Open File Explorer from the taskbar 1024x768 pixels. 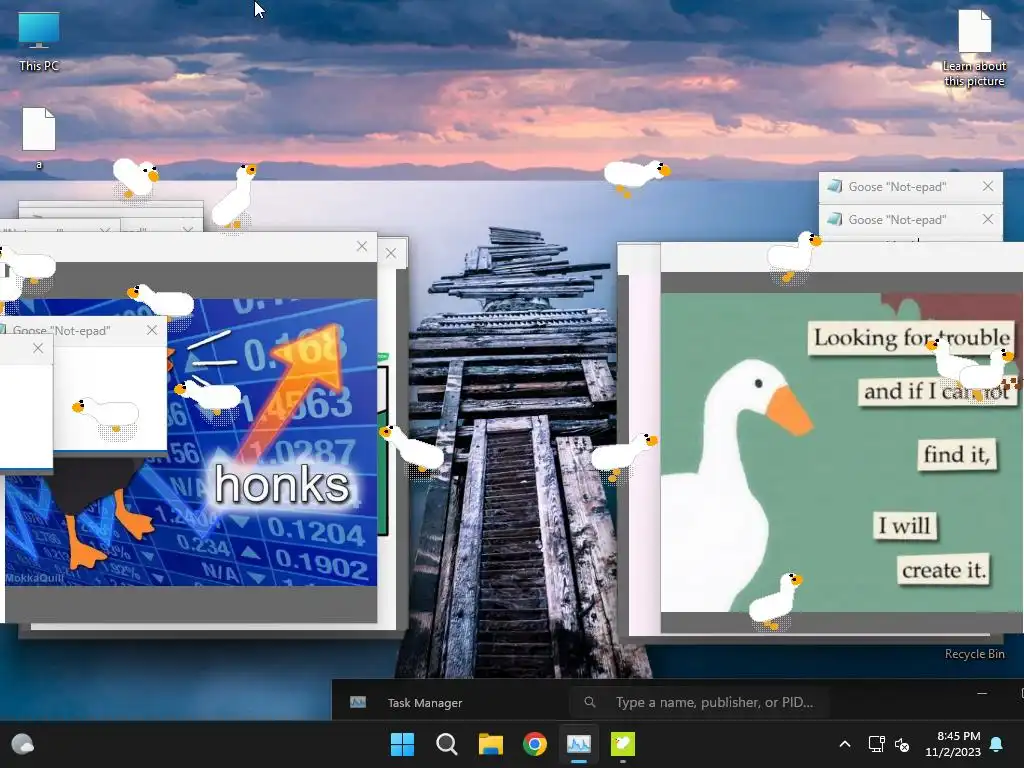(x=490, y=744)
